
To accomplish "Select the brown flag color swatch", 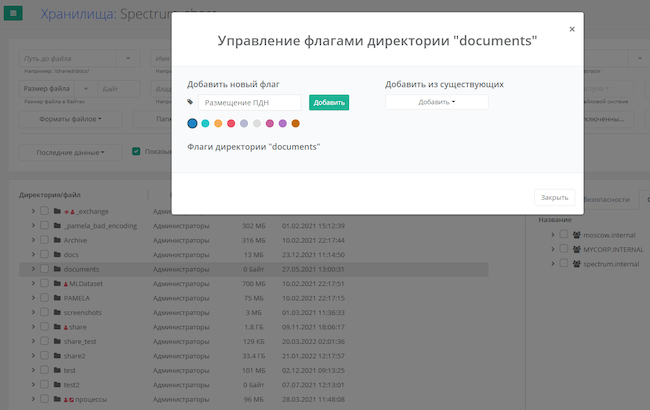I will 295,123.
